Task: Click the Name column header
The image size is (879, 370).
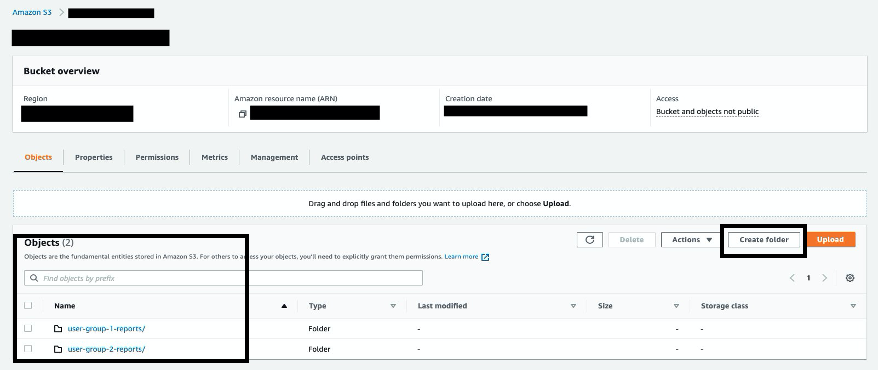Action: [x=64, y=306]
